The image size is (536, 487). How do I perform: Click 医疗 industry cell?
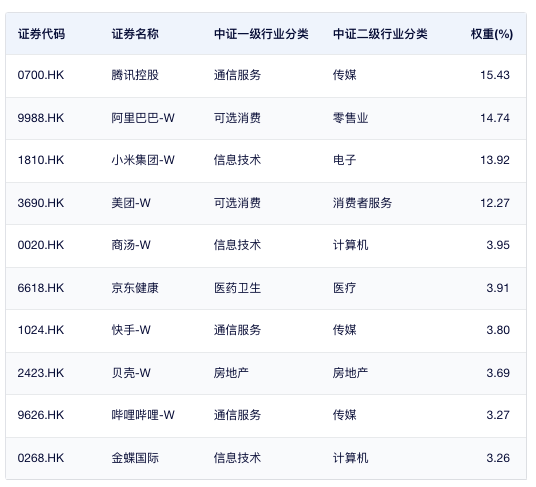pos(345,288)
